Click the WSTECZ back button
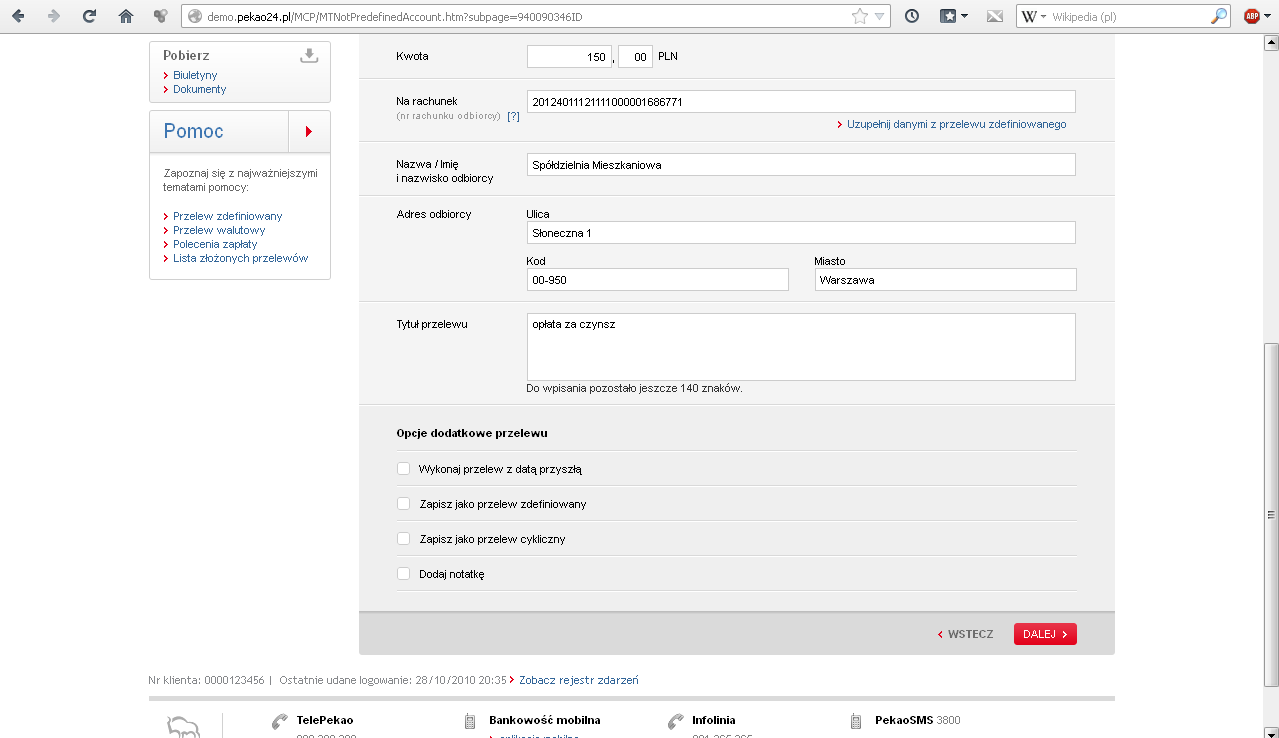The width and height of the screenshot is (1279, 738). click(x=966, y=634)
